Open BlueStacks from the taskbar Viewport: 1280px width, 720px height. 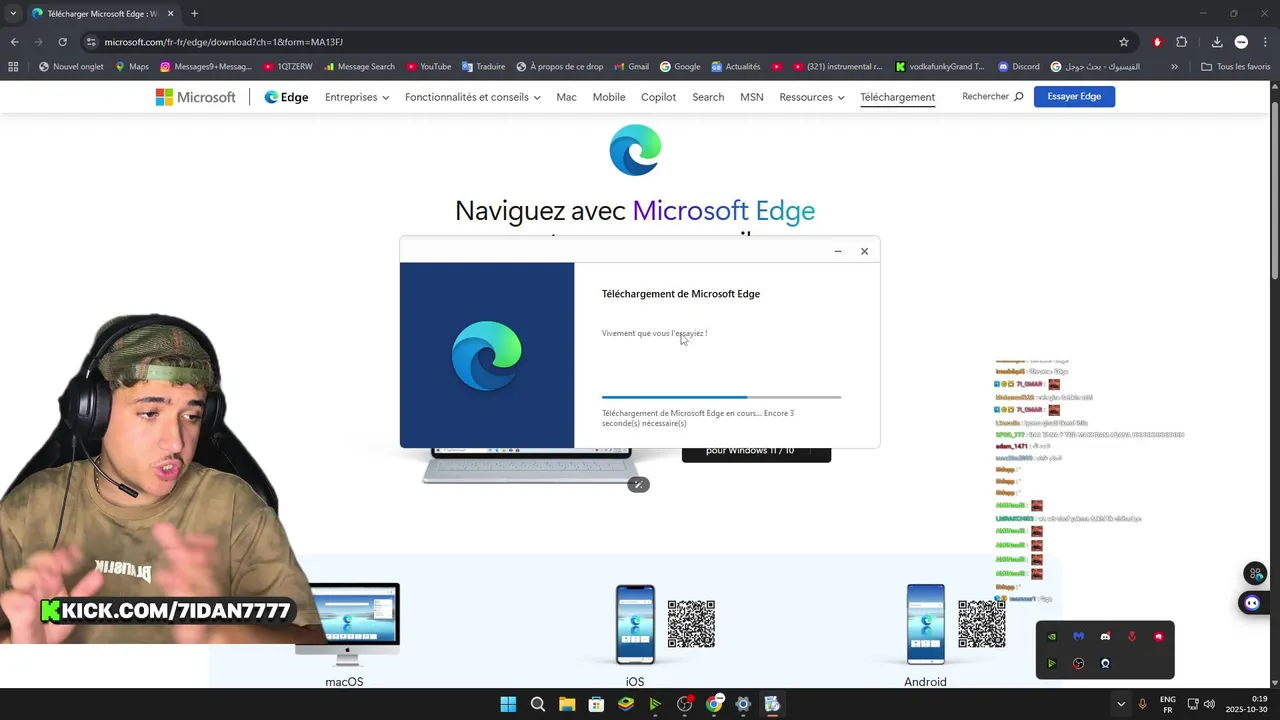click(625, 704)
